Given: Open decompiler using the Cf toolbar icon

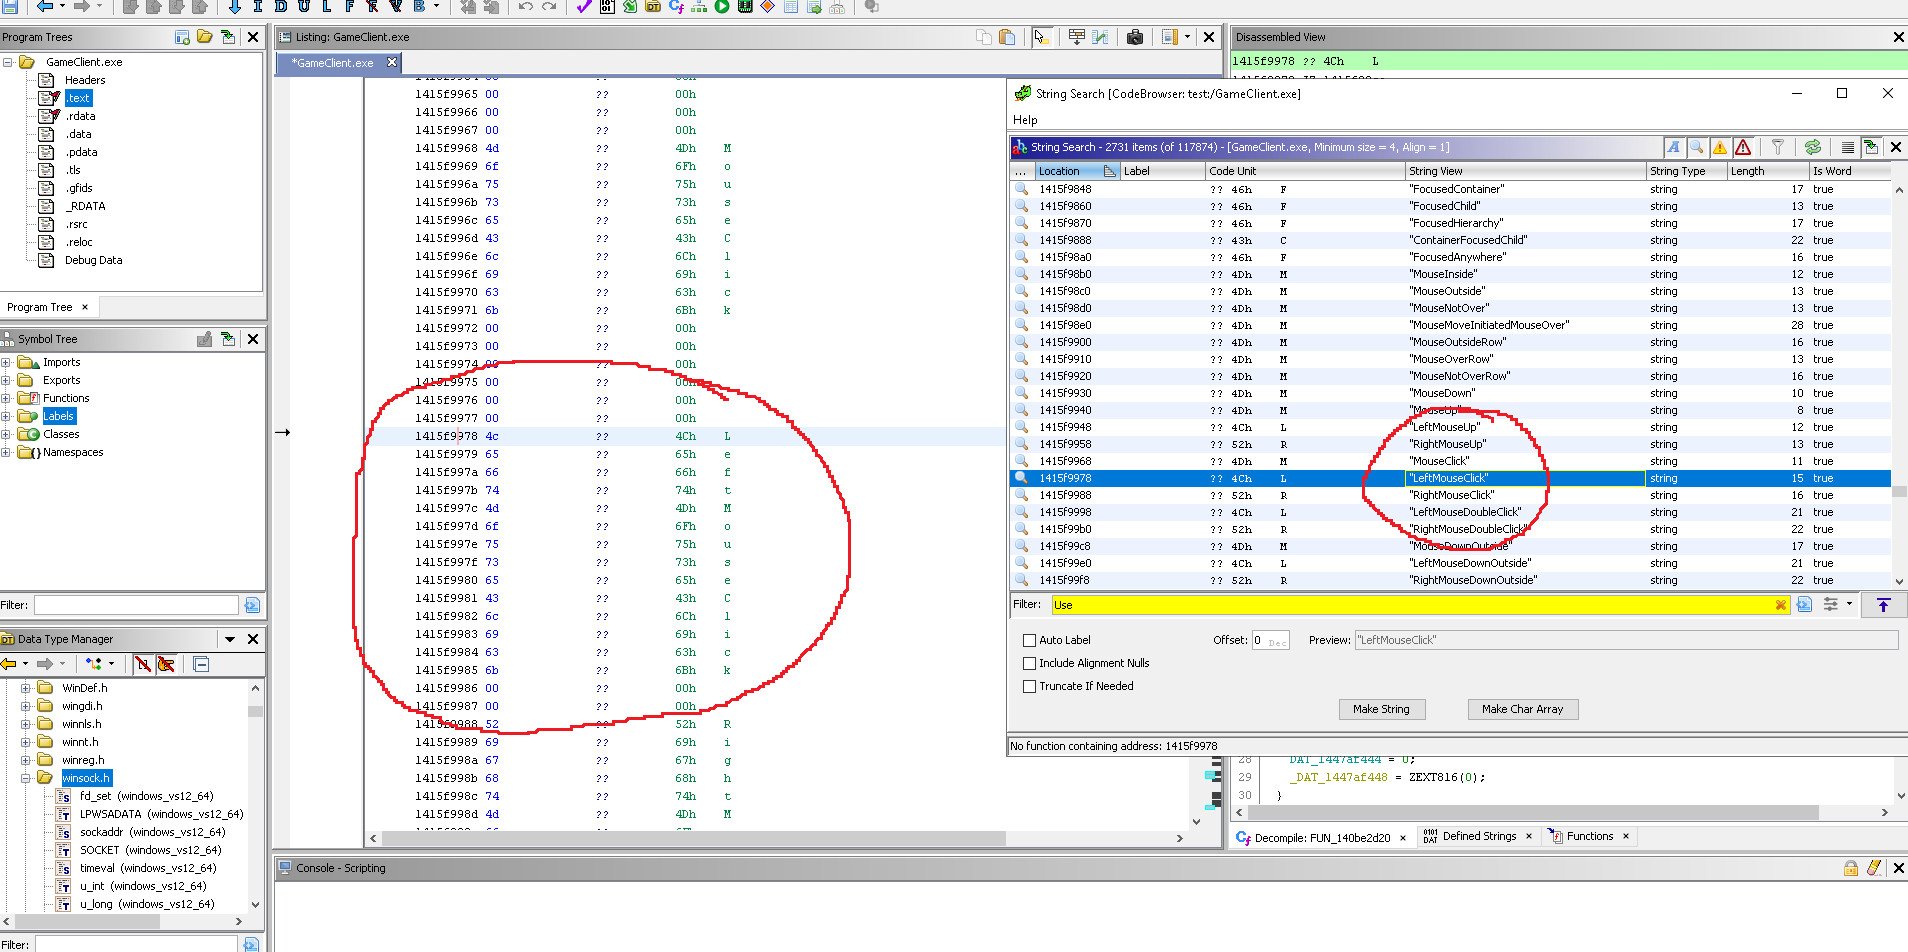Looking at the screenshot, I should click(x=677, y=6).
